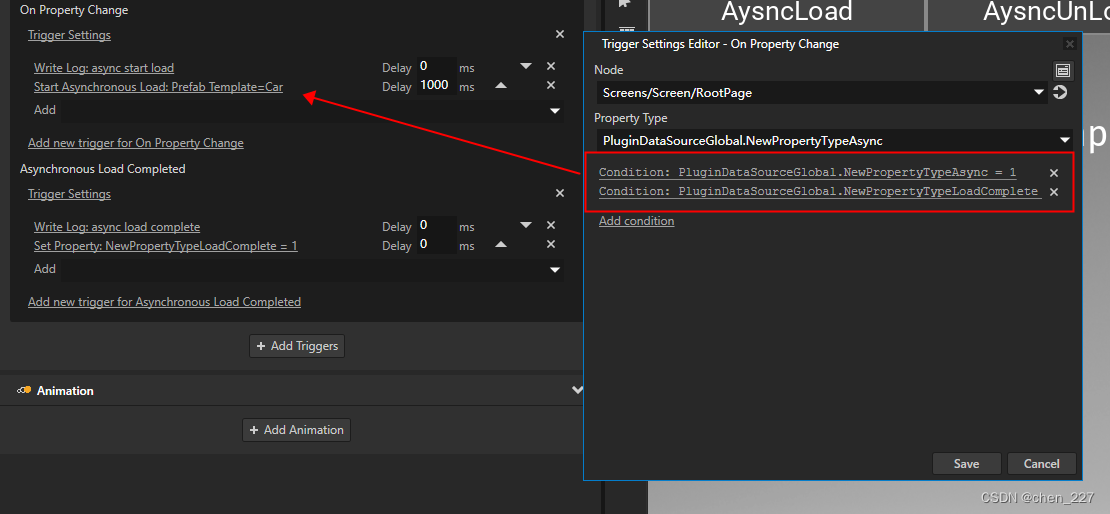Add new trigger for On Property Change
The width and height of the screenshot is (1110, 514).
point(136,143)
